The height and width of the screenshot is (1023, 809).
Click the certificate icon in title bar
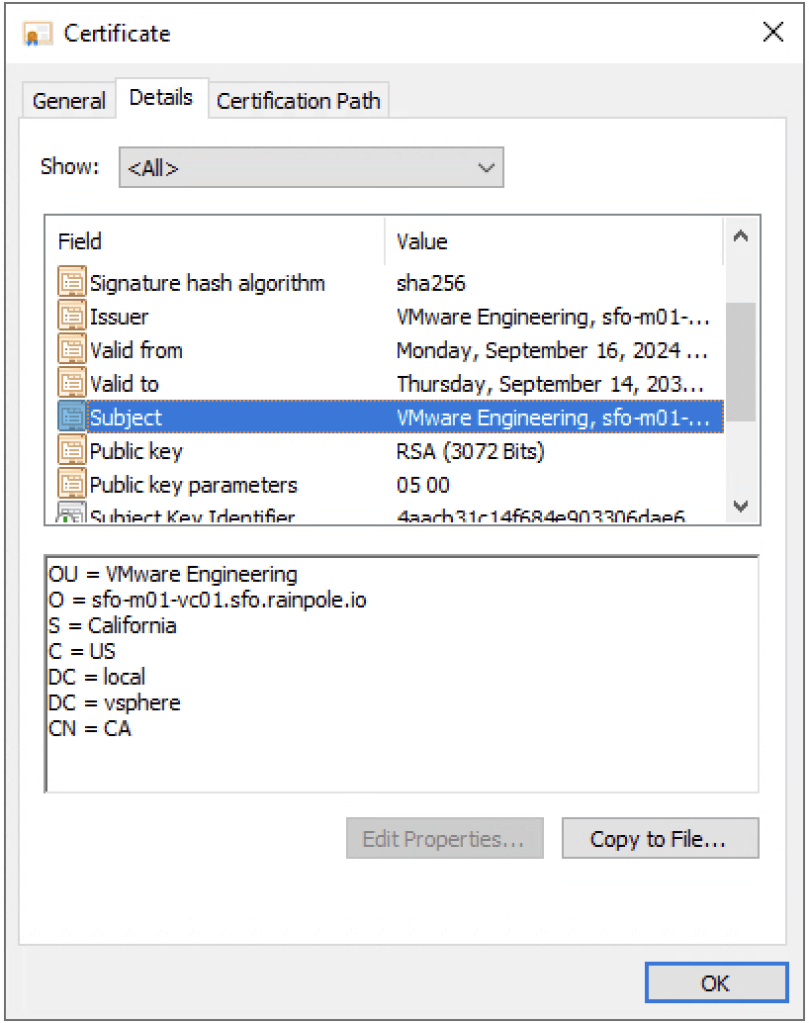click(37, 34)
